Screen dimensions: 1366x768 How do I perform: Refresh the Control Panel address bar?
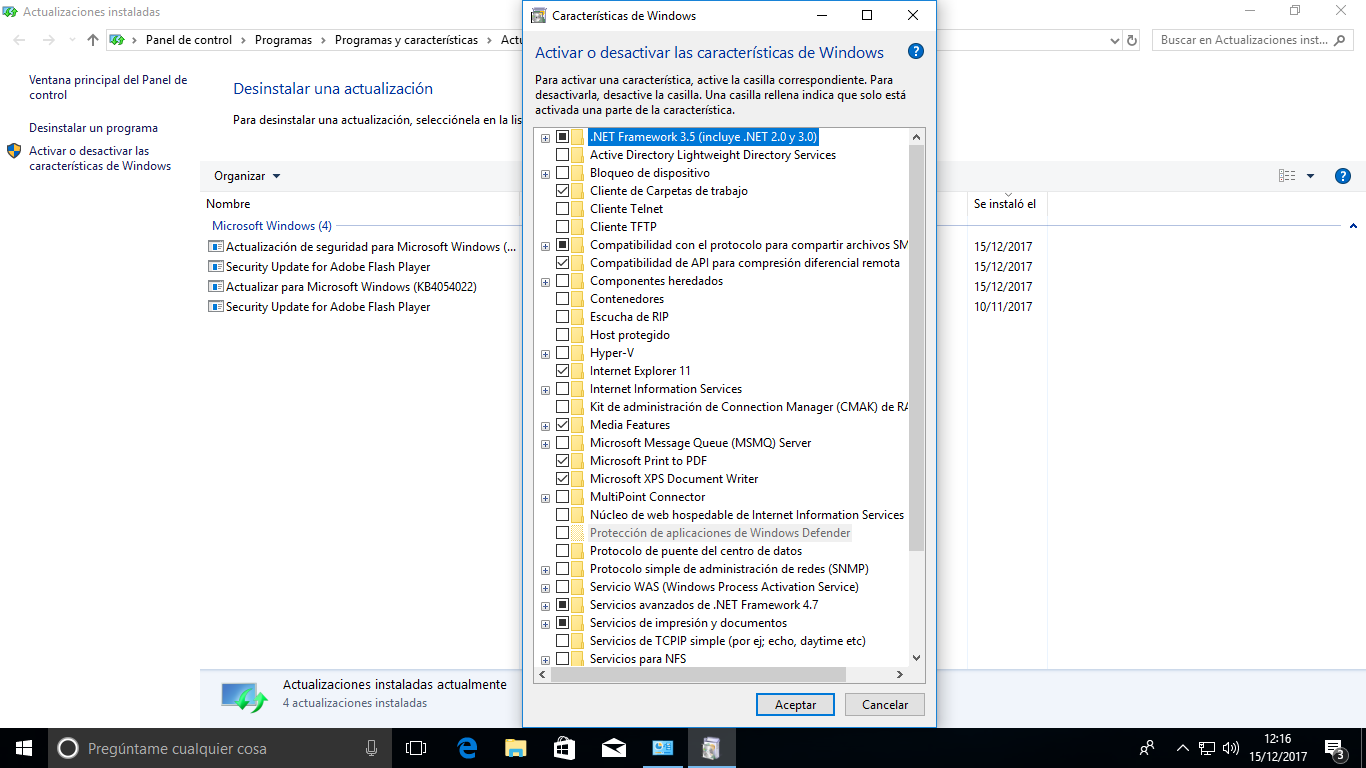pyautogui.click(x=1132, y=40)
